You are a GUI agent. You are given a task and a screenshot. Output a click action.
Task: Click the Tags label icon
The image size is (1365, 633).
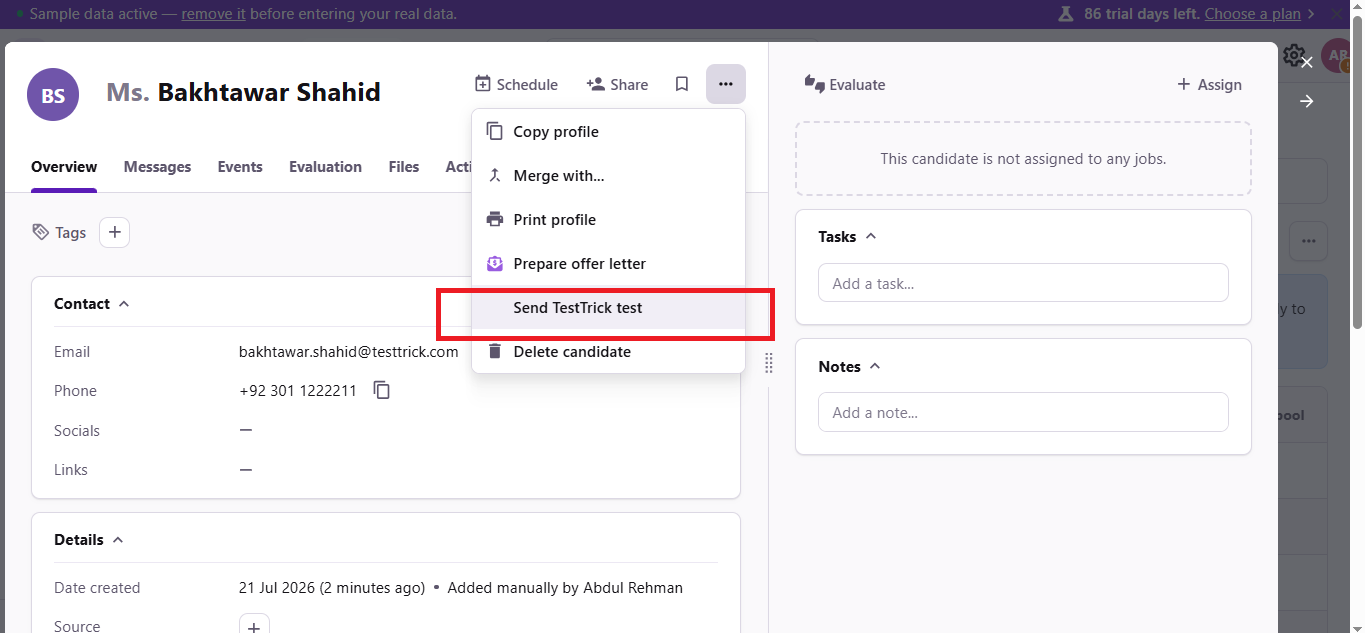40,232
